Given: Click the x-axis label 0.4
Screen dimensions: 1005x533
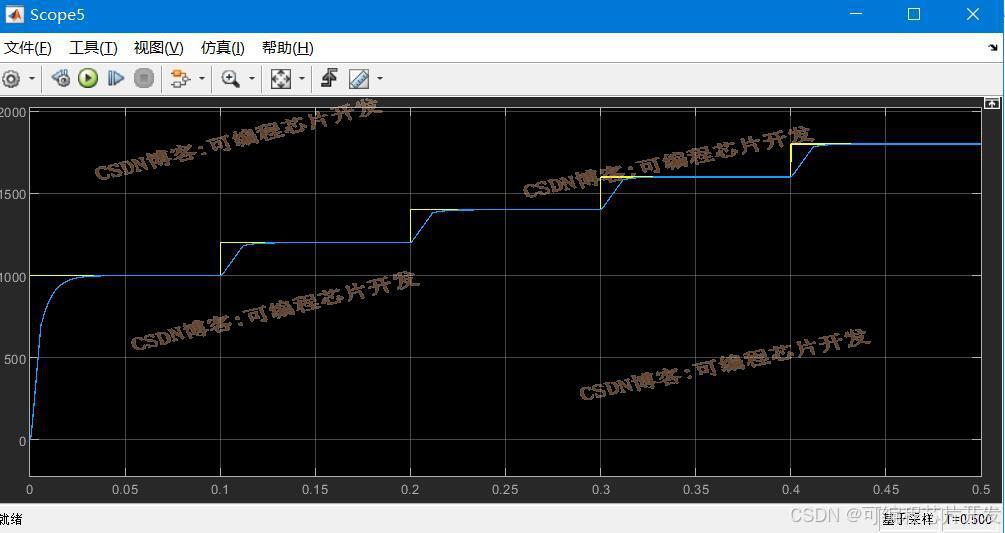Looking at the screenshot, I should (791, 490).
